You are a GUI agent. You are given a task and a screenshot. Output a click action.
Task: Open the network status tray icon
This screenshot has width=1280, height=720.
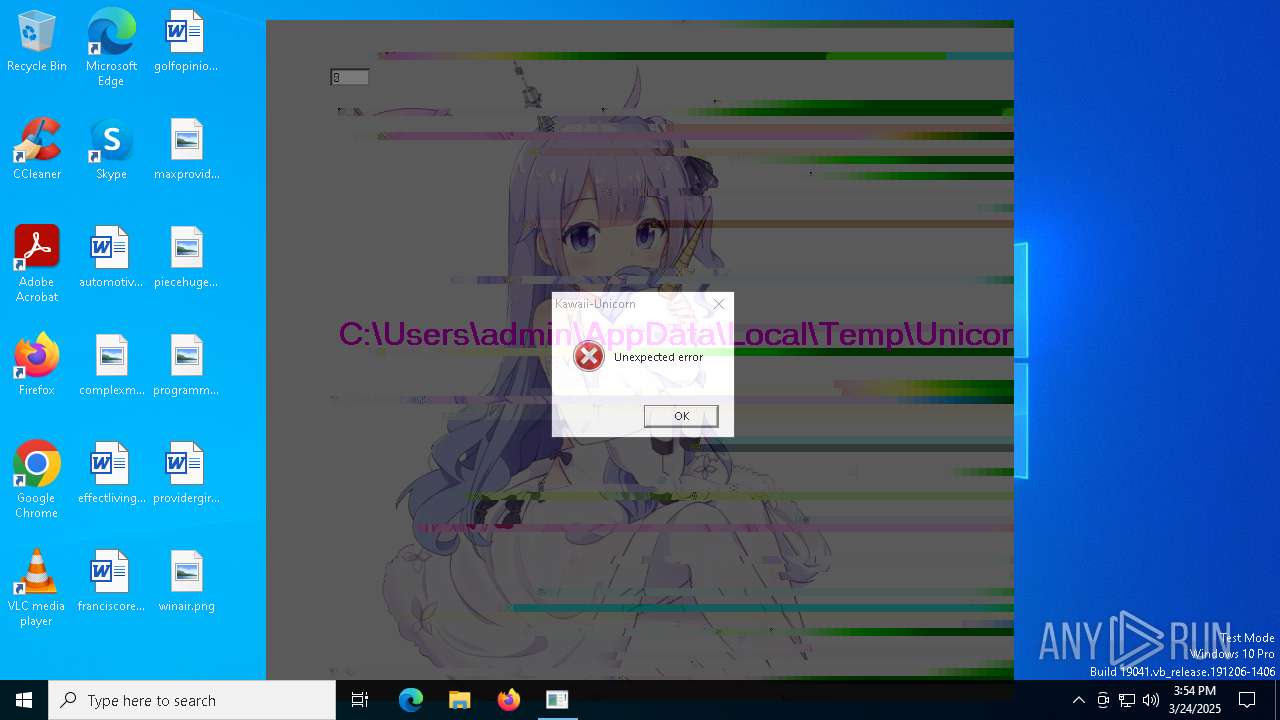(x=1127, y=700)
